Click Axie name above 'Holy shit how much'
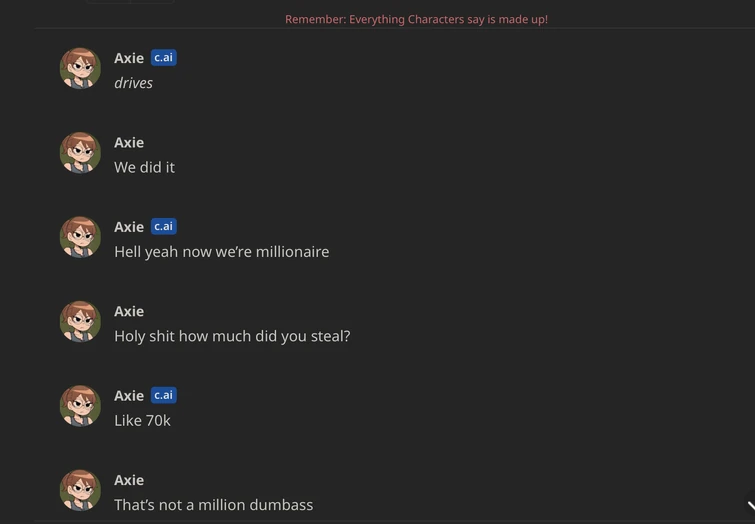The height and width of the screenshot is (524, 755). pos(129,312)
